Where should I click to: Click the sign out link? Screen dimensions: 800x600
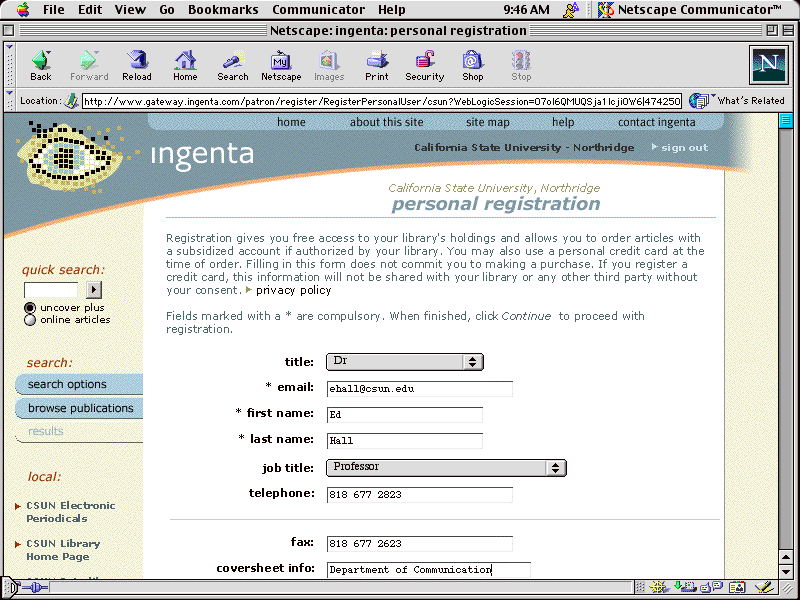click(x=680, y=147)
